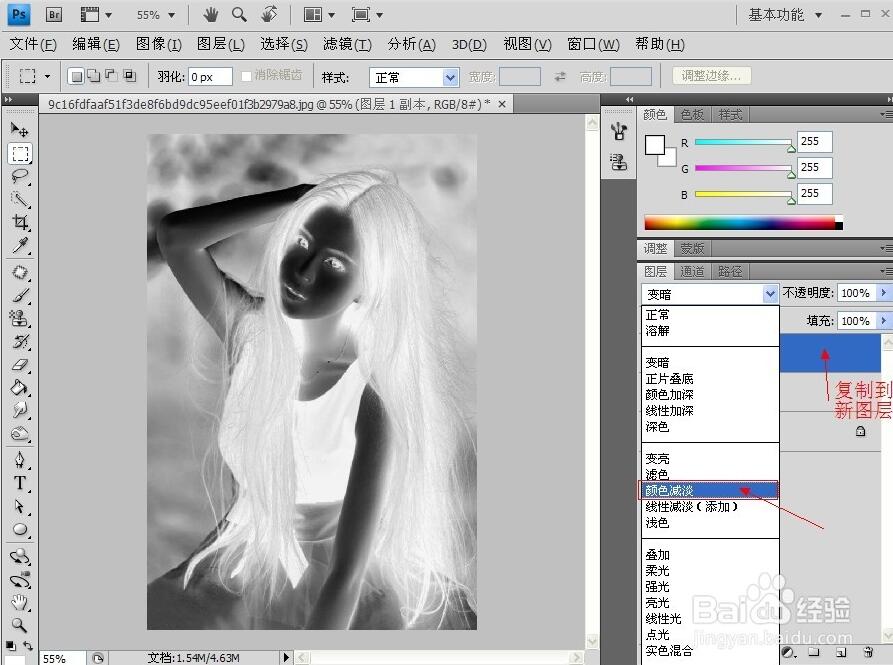The width and height of the screenshot is (893, 665).
Task: Select the Spot Healing Brush tool
Action: point(20,273)
